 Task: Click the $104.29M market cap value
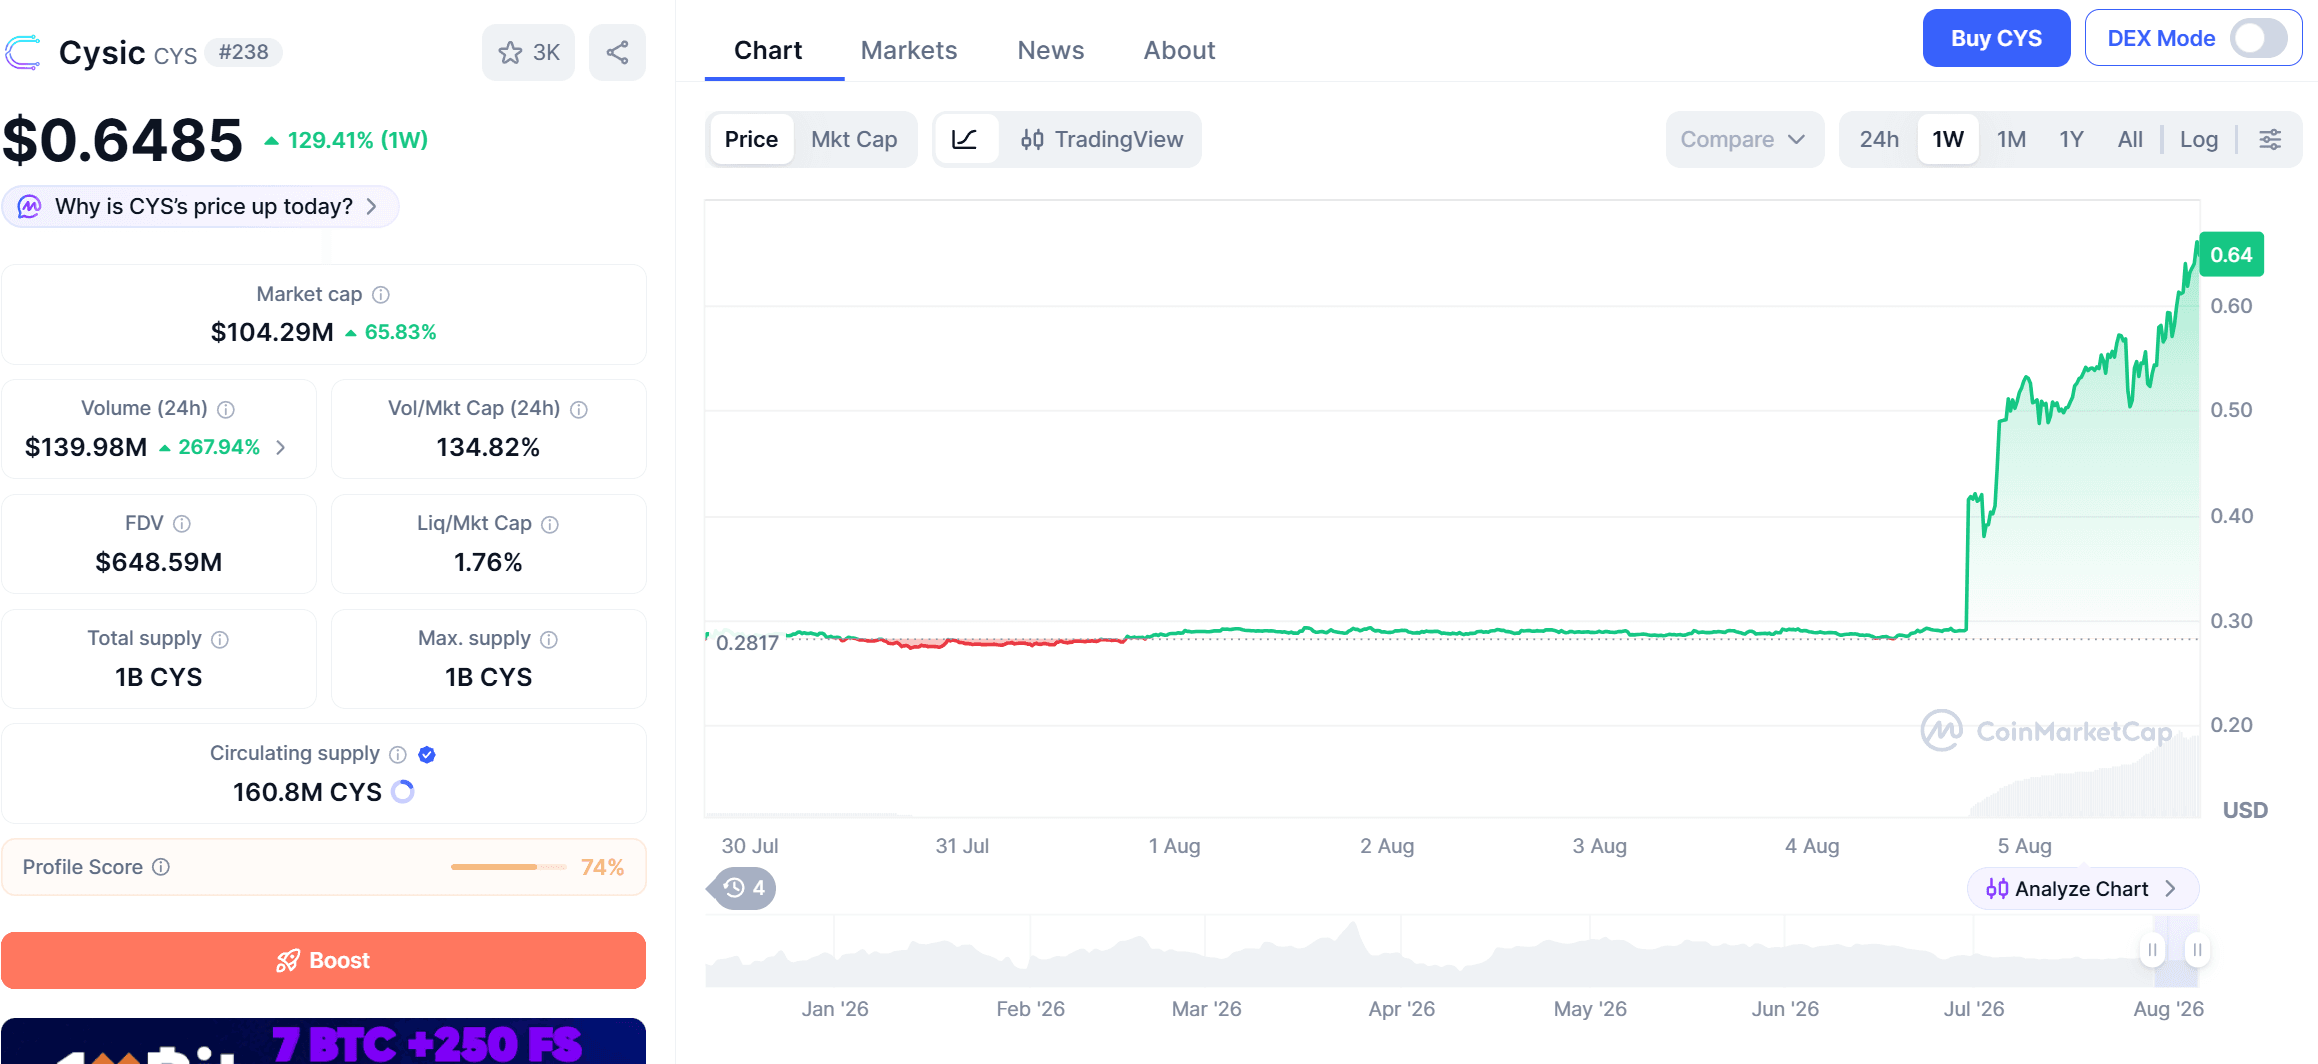[272, 332]
